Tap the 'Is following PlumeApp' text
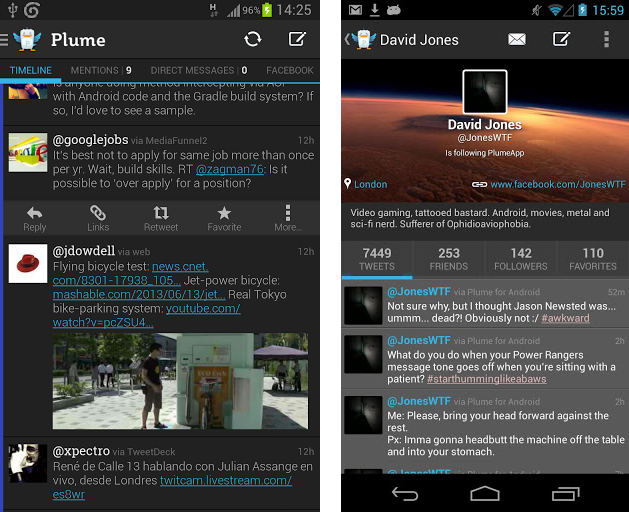The height and width of the screenshot is (512, 629). (x=485, y=153)
